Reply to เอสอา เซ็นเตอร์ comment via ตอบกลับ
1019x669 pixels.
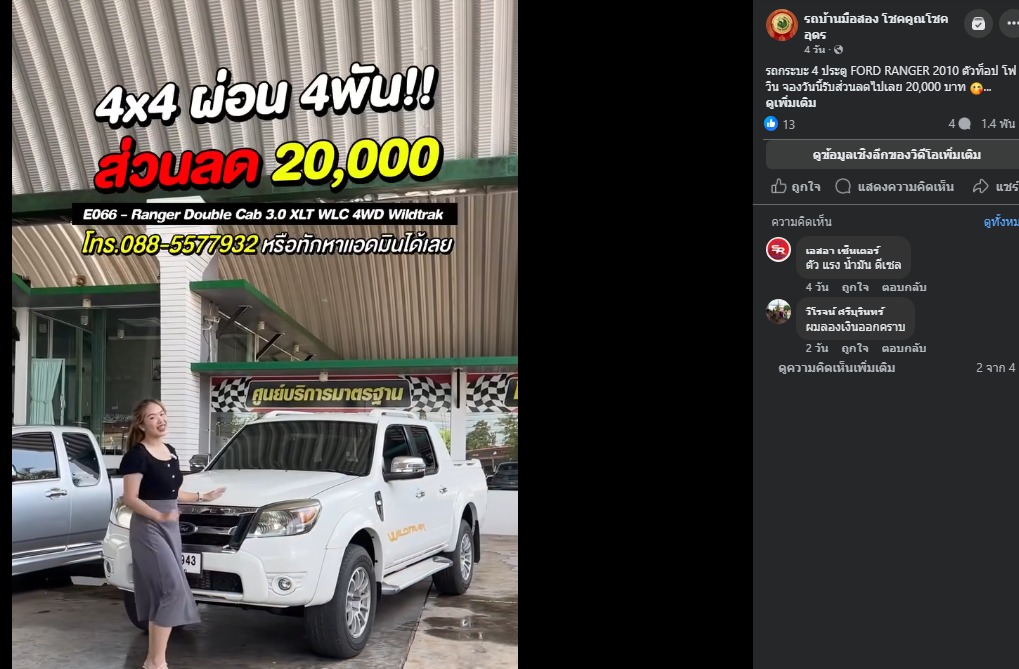pyautogui.click(x=904, y=287)
